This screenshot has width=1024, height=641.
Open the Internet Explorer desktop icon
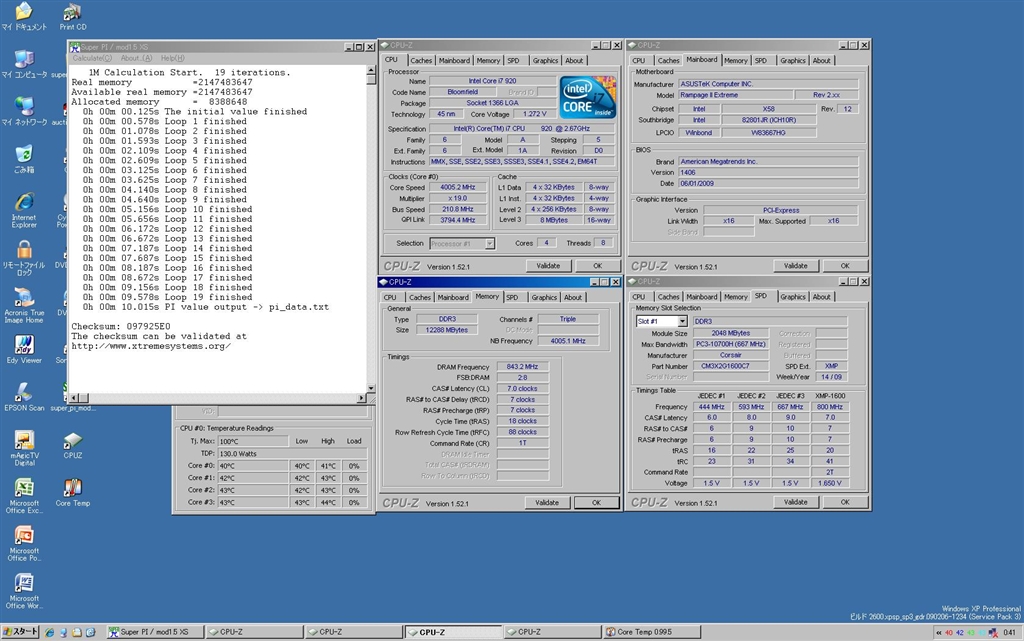point(23,203)
